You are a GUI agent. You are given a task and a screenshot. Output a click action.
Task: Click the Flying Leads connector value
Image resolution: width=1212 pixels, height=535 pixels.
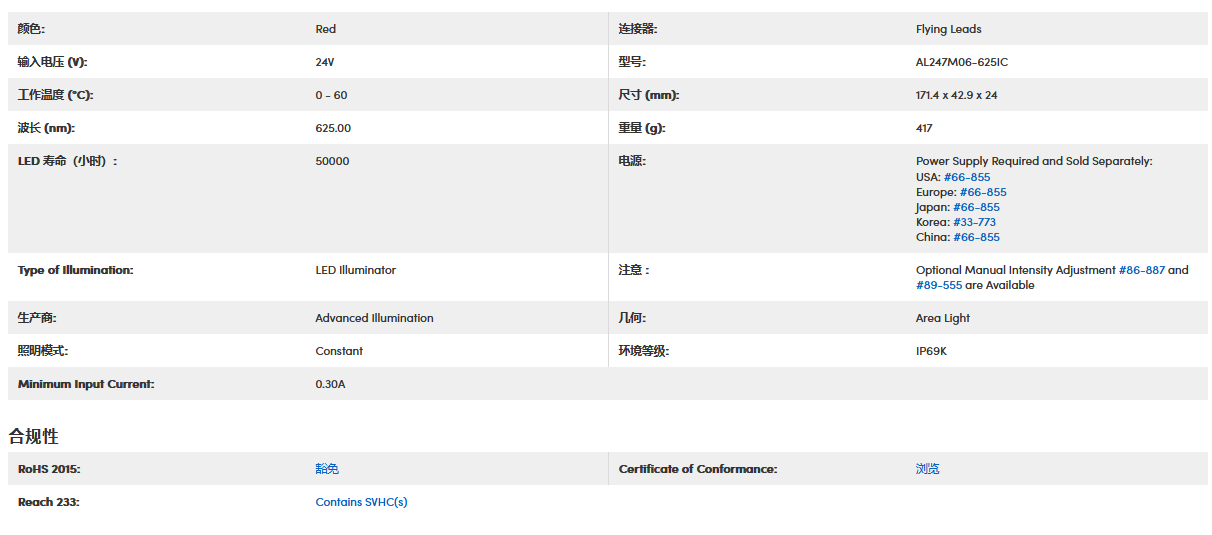(948, 29)
